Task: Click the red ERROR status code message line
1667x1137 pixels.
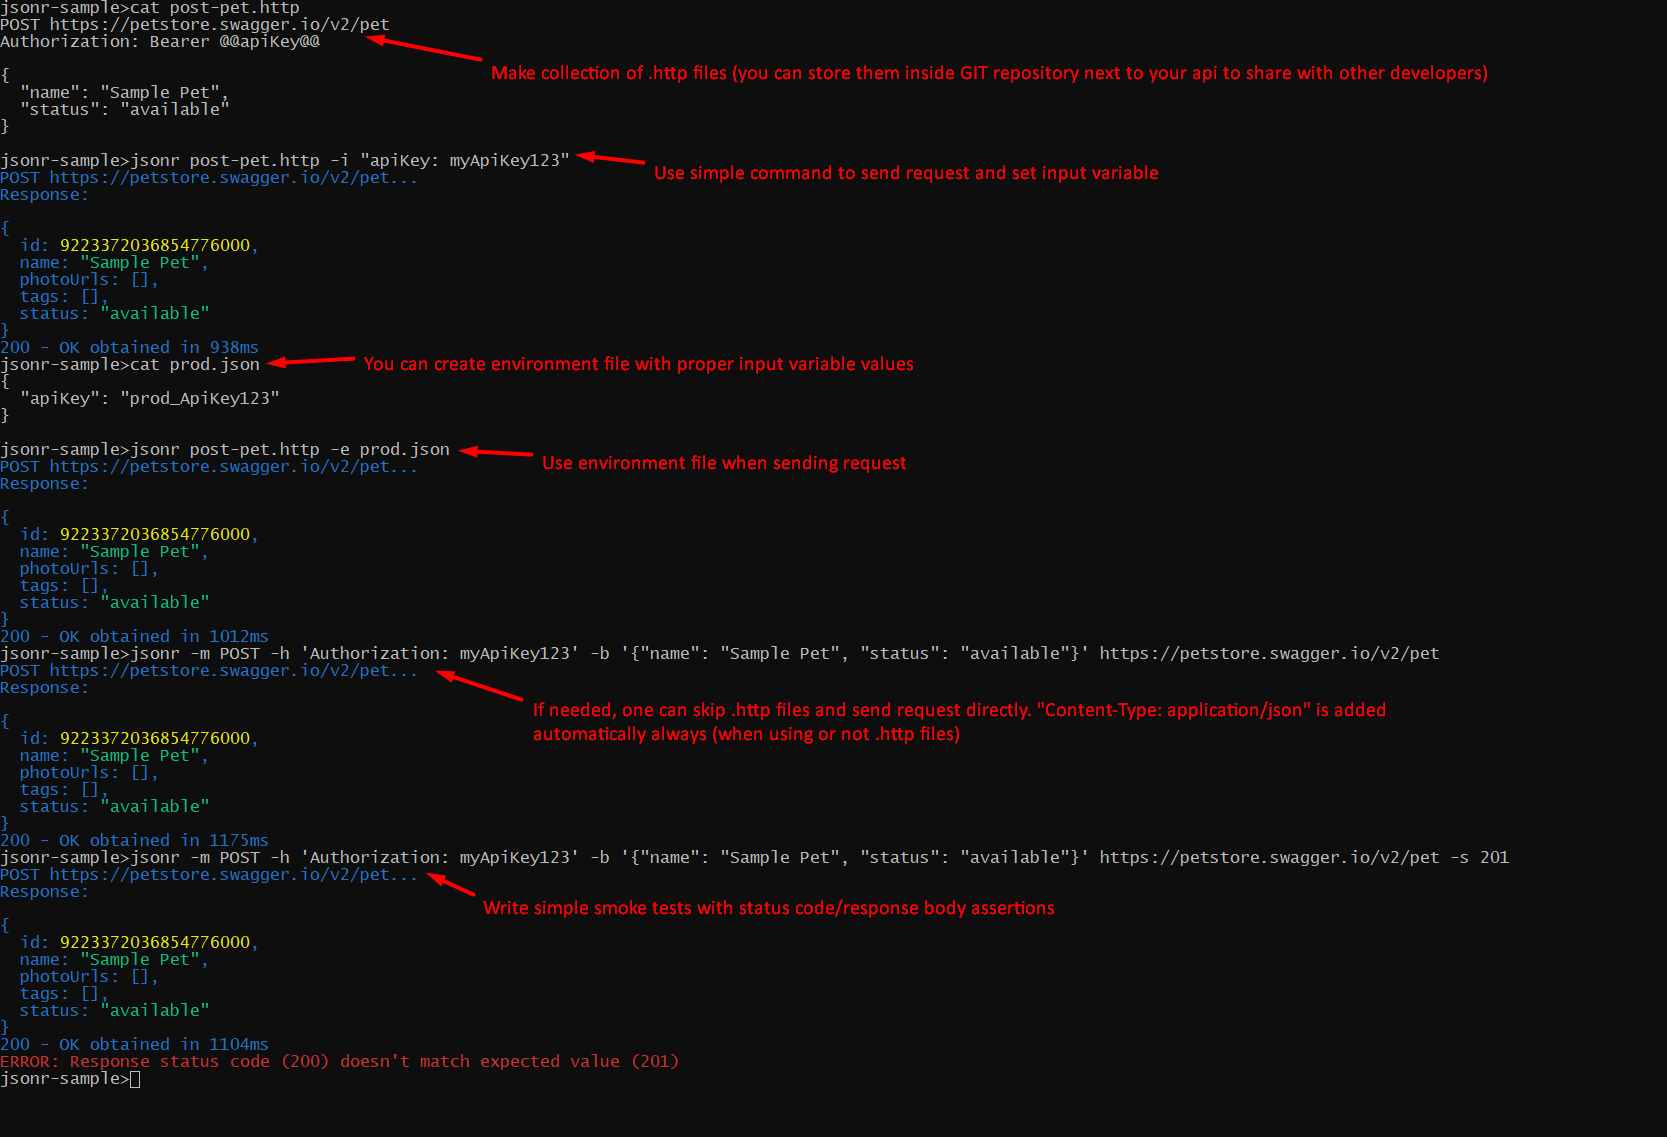Action: [x=340, y=1061]
